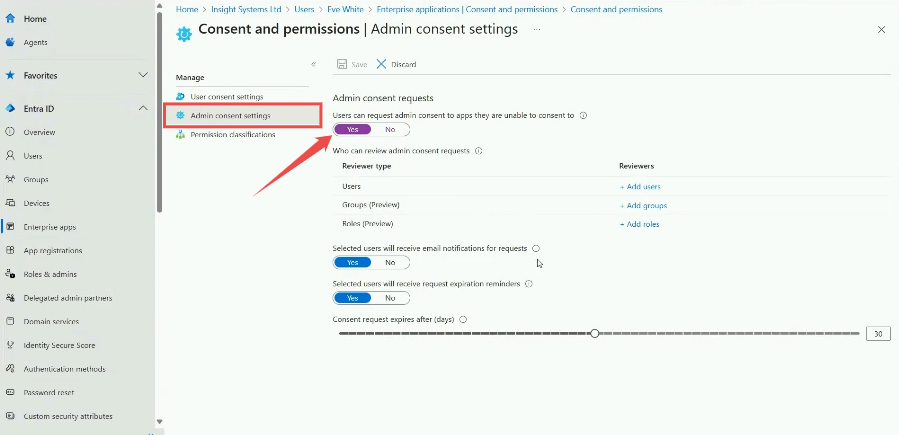Expand the Favorites section chevron

143,75
